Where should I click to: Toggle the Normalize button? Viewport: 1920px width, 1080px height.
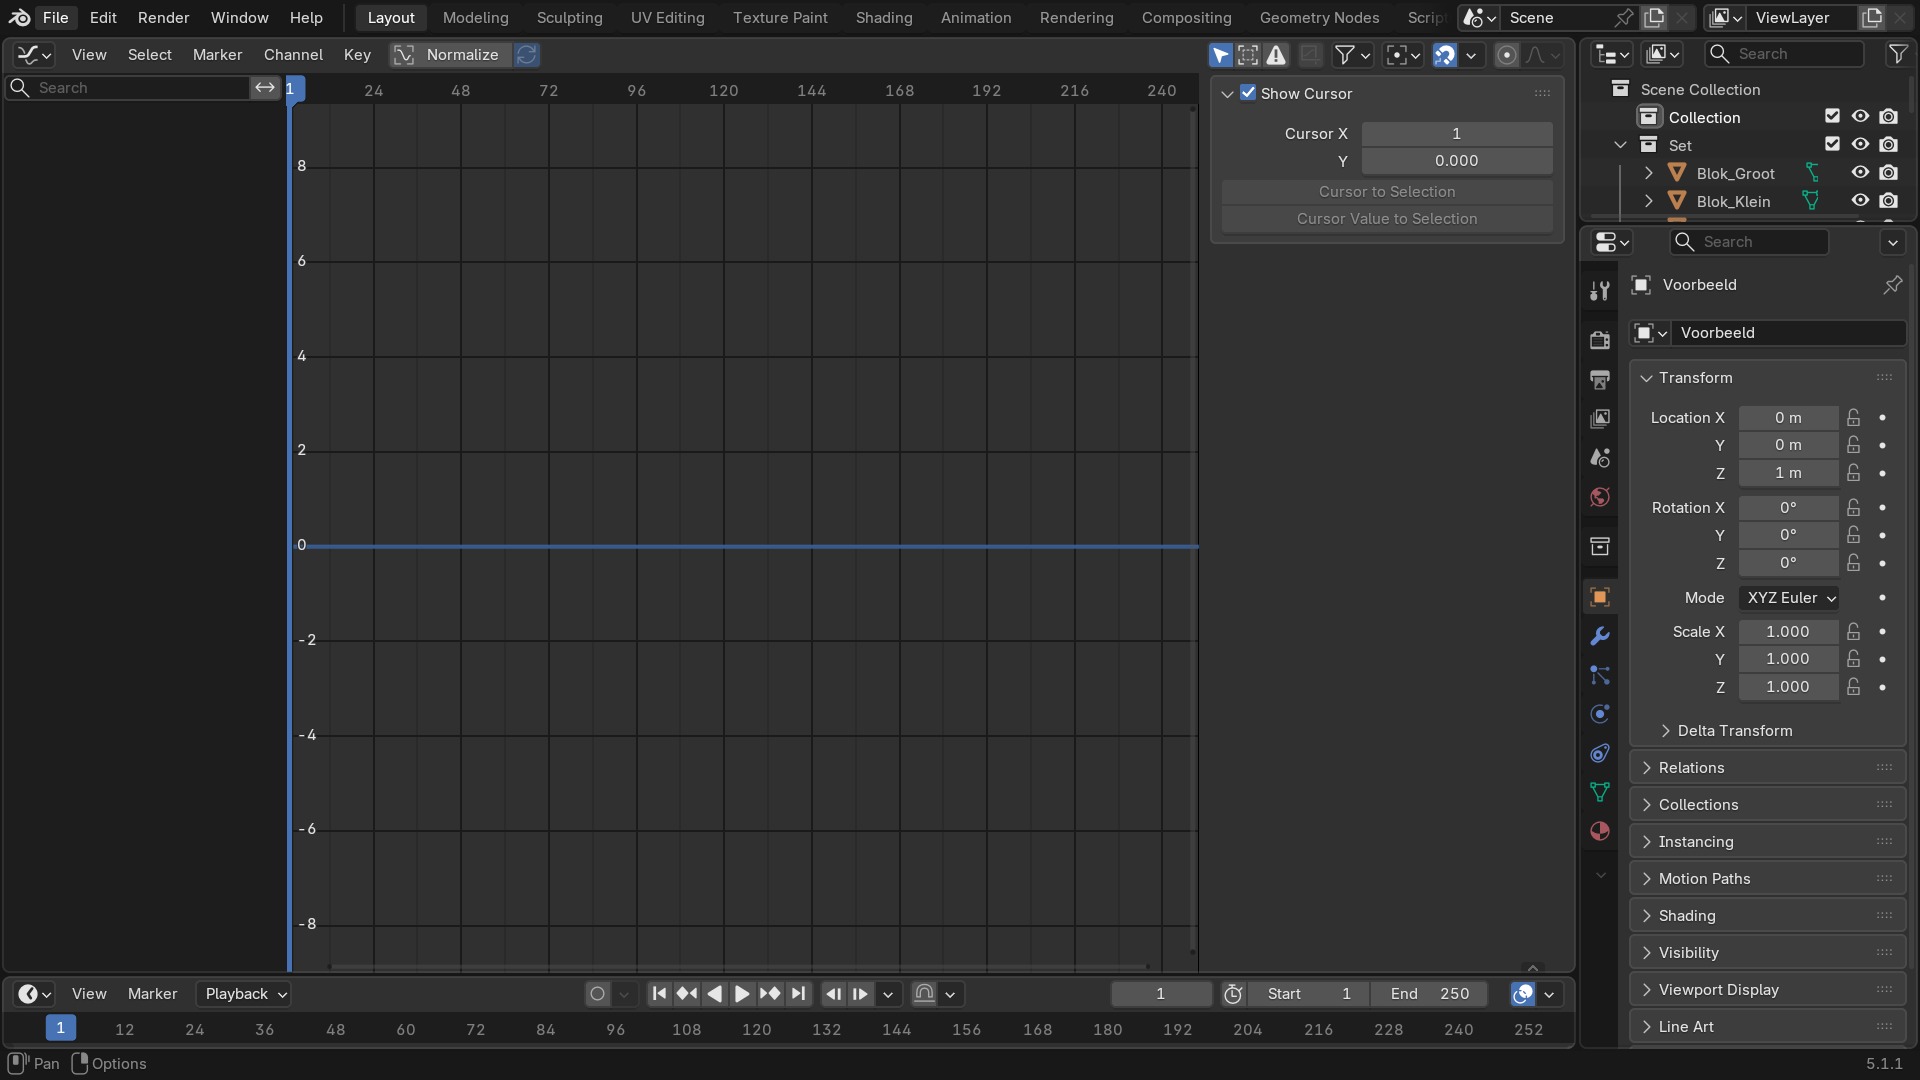(450, 55)
